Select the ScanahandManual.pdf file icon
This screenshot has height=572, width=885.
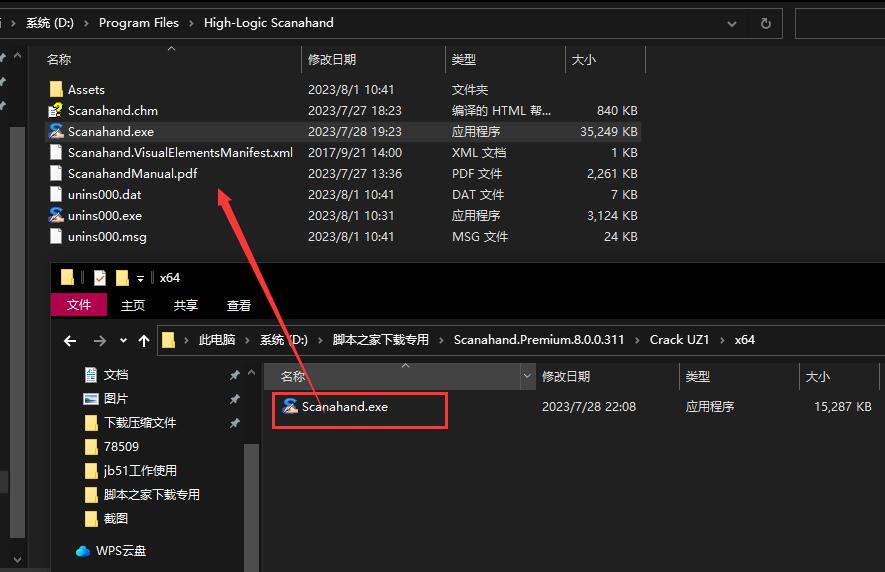coord(56,173)
